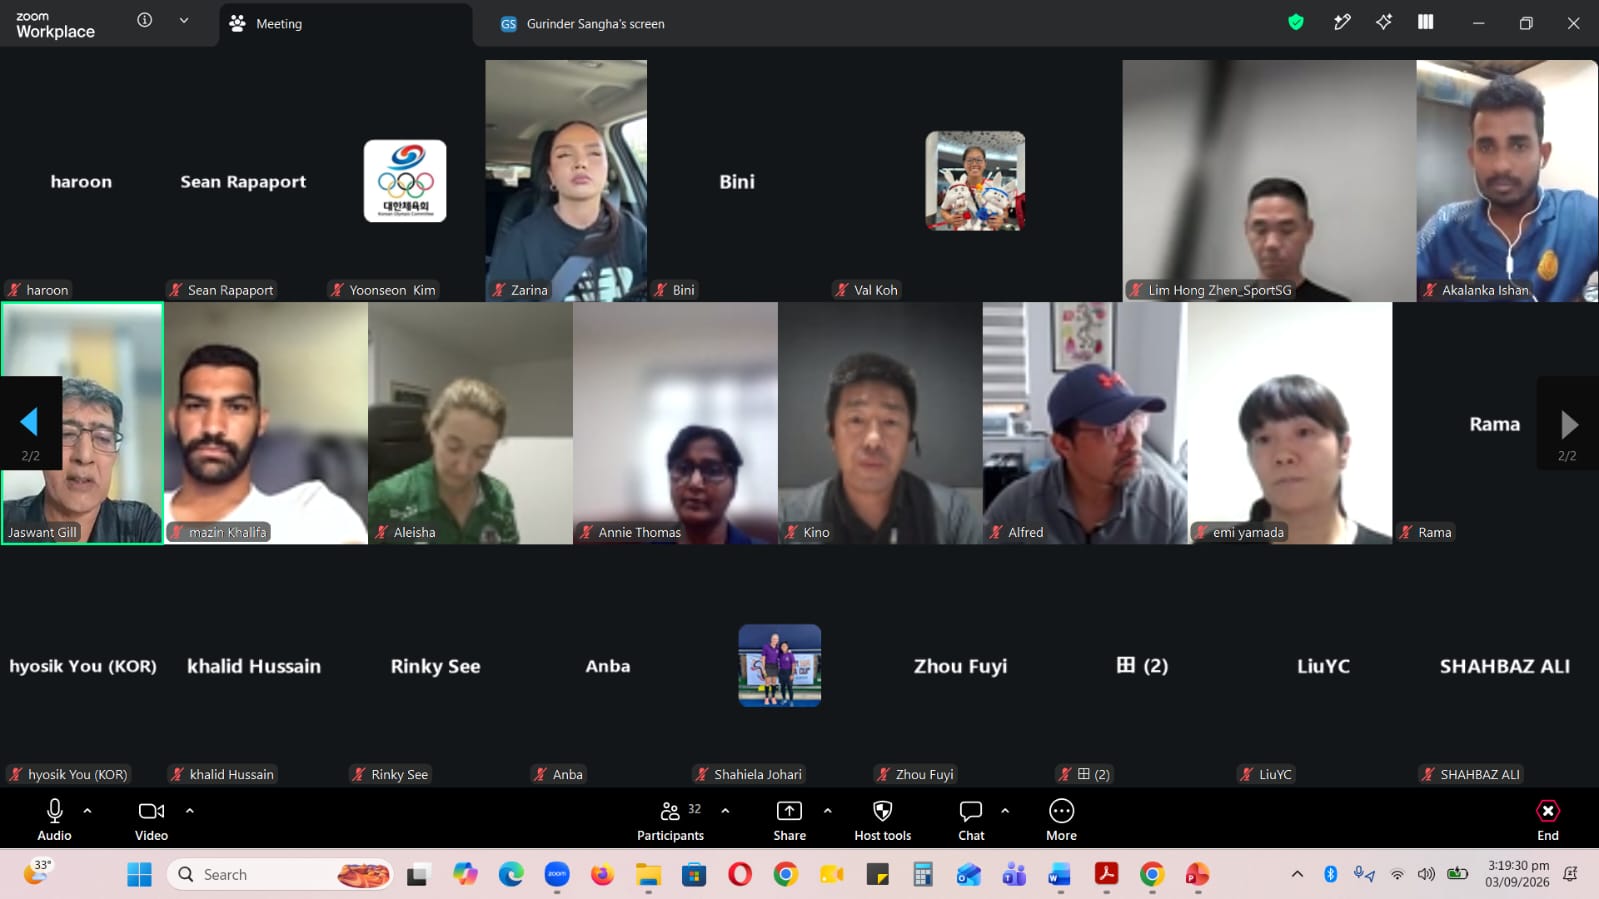The height and width of the screenshot is (899, 1599).
Task: Show meeting information icon
Action: (145, 20)
